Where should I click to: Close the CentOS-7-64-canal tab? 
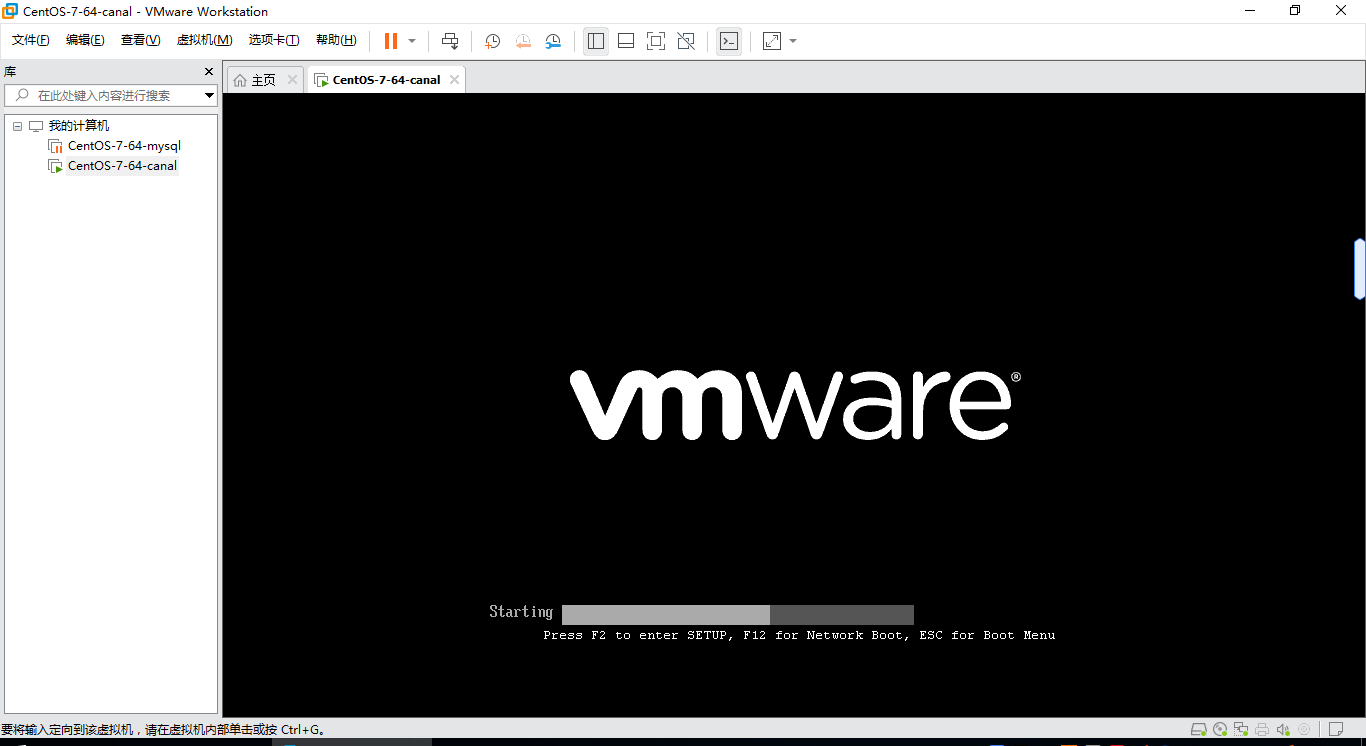tap(454, 80)
